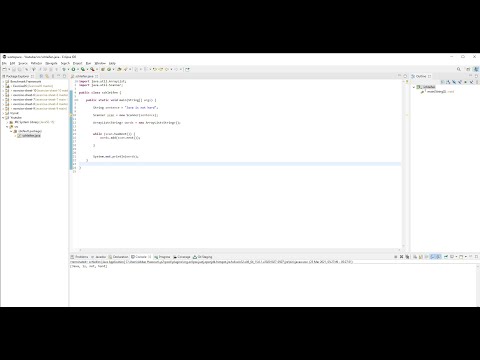Switch to the Git Staging tab
Screen dimensions: 480x360
(202, 257)
